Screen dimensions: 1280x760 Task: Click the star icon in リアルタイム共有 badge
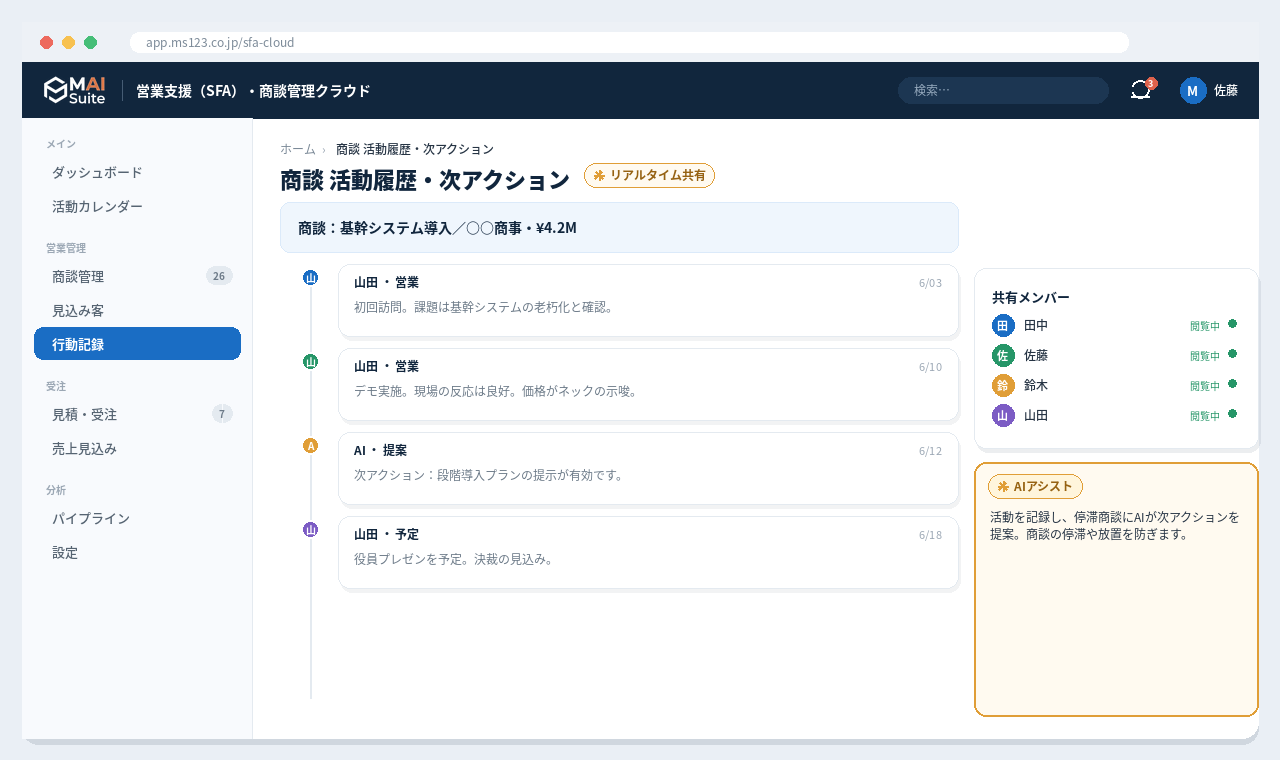[x=599, y=175]
